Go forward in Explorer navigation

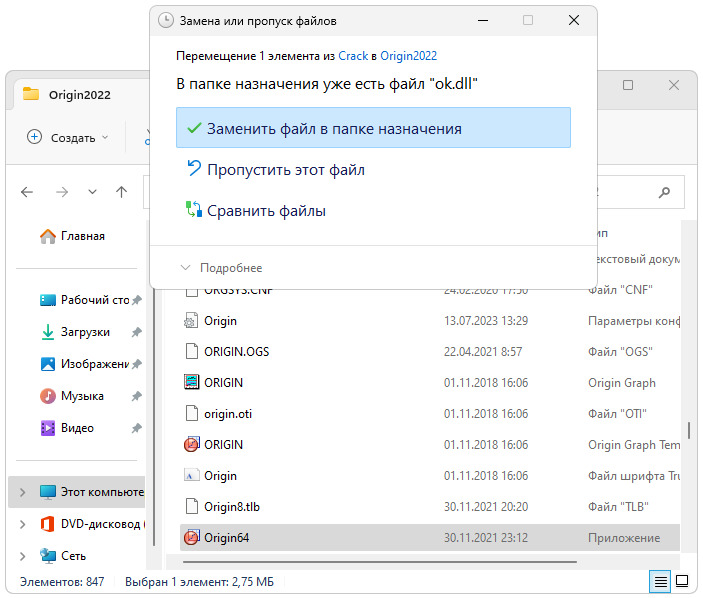pyautogui.click(x=62, y=192)
